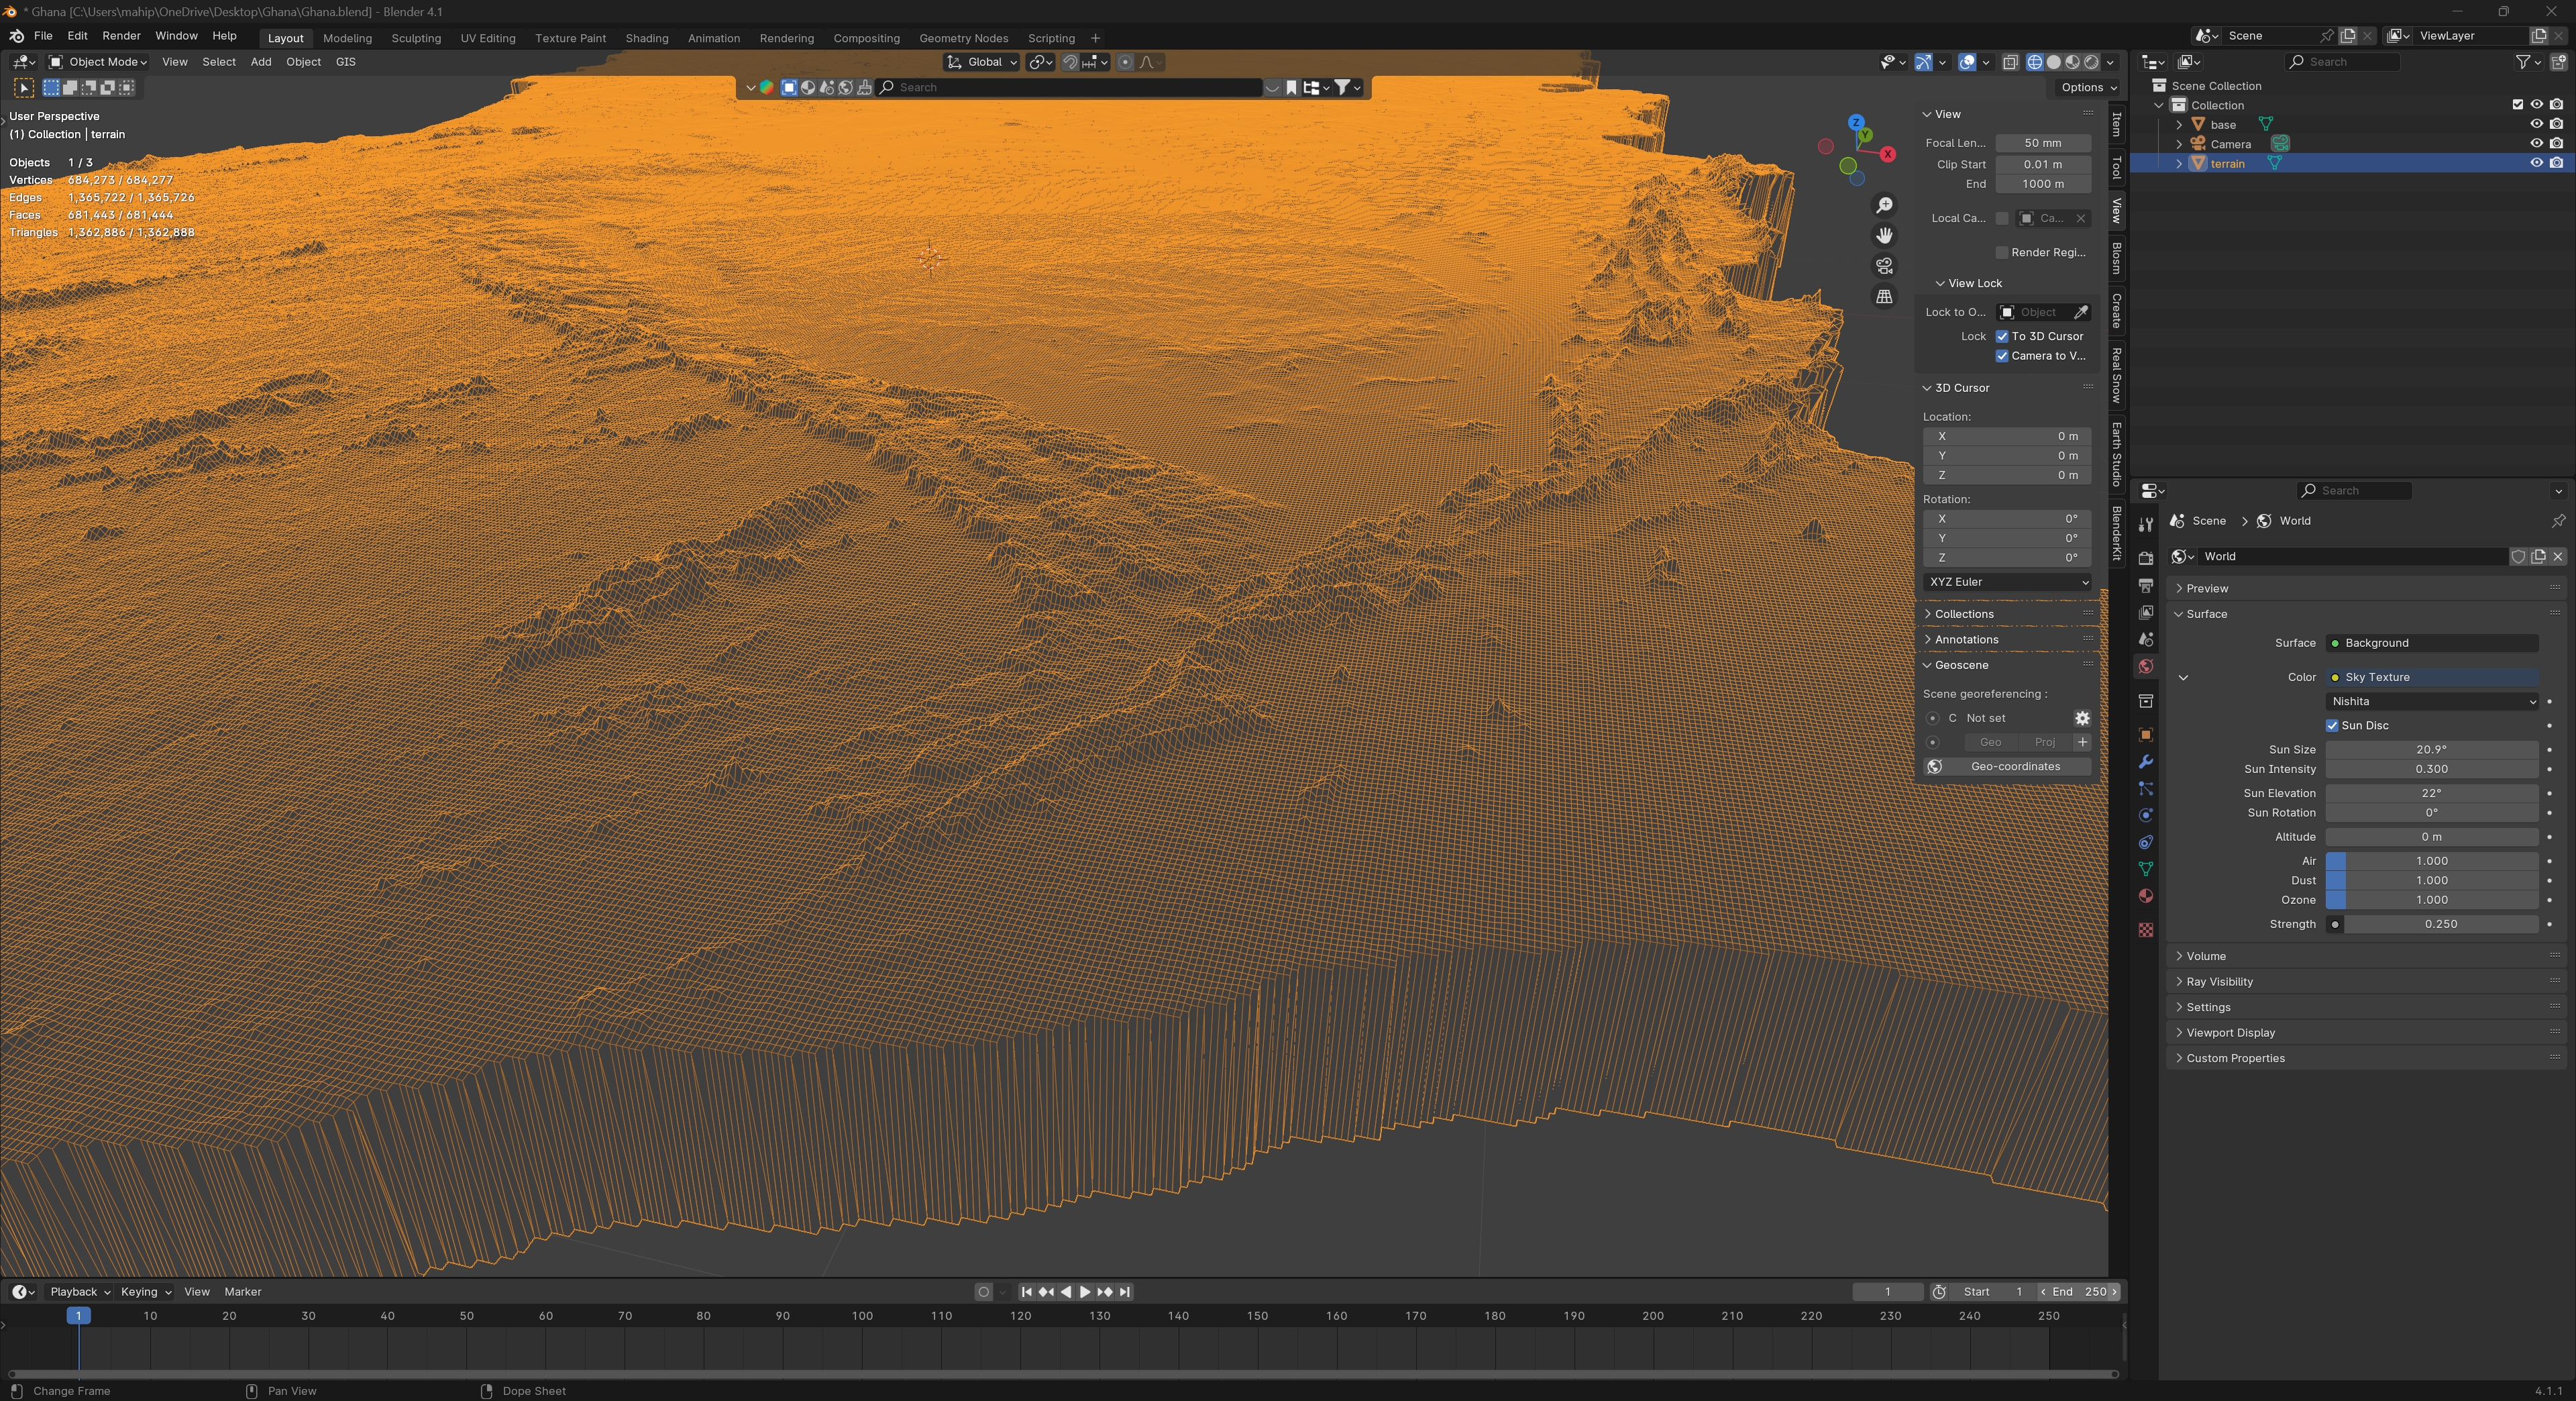Open the Material properties tab icon

[2145, 896]
